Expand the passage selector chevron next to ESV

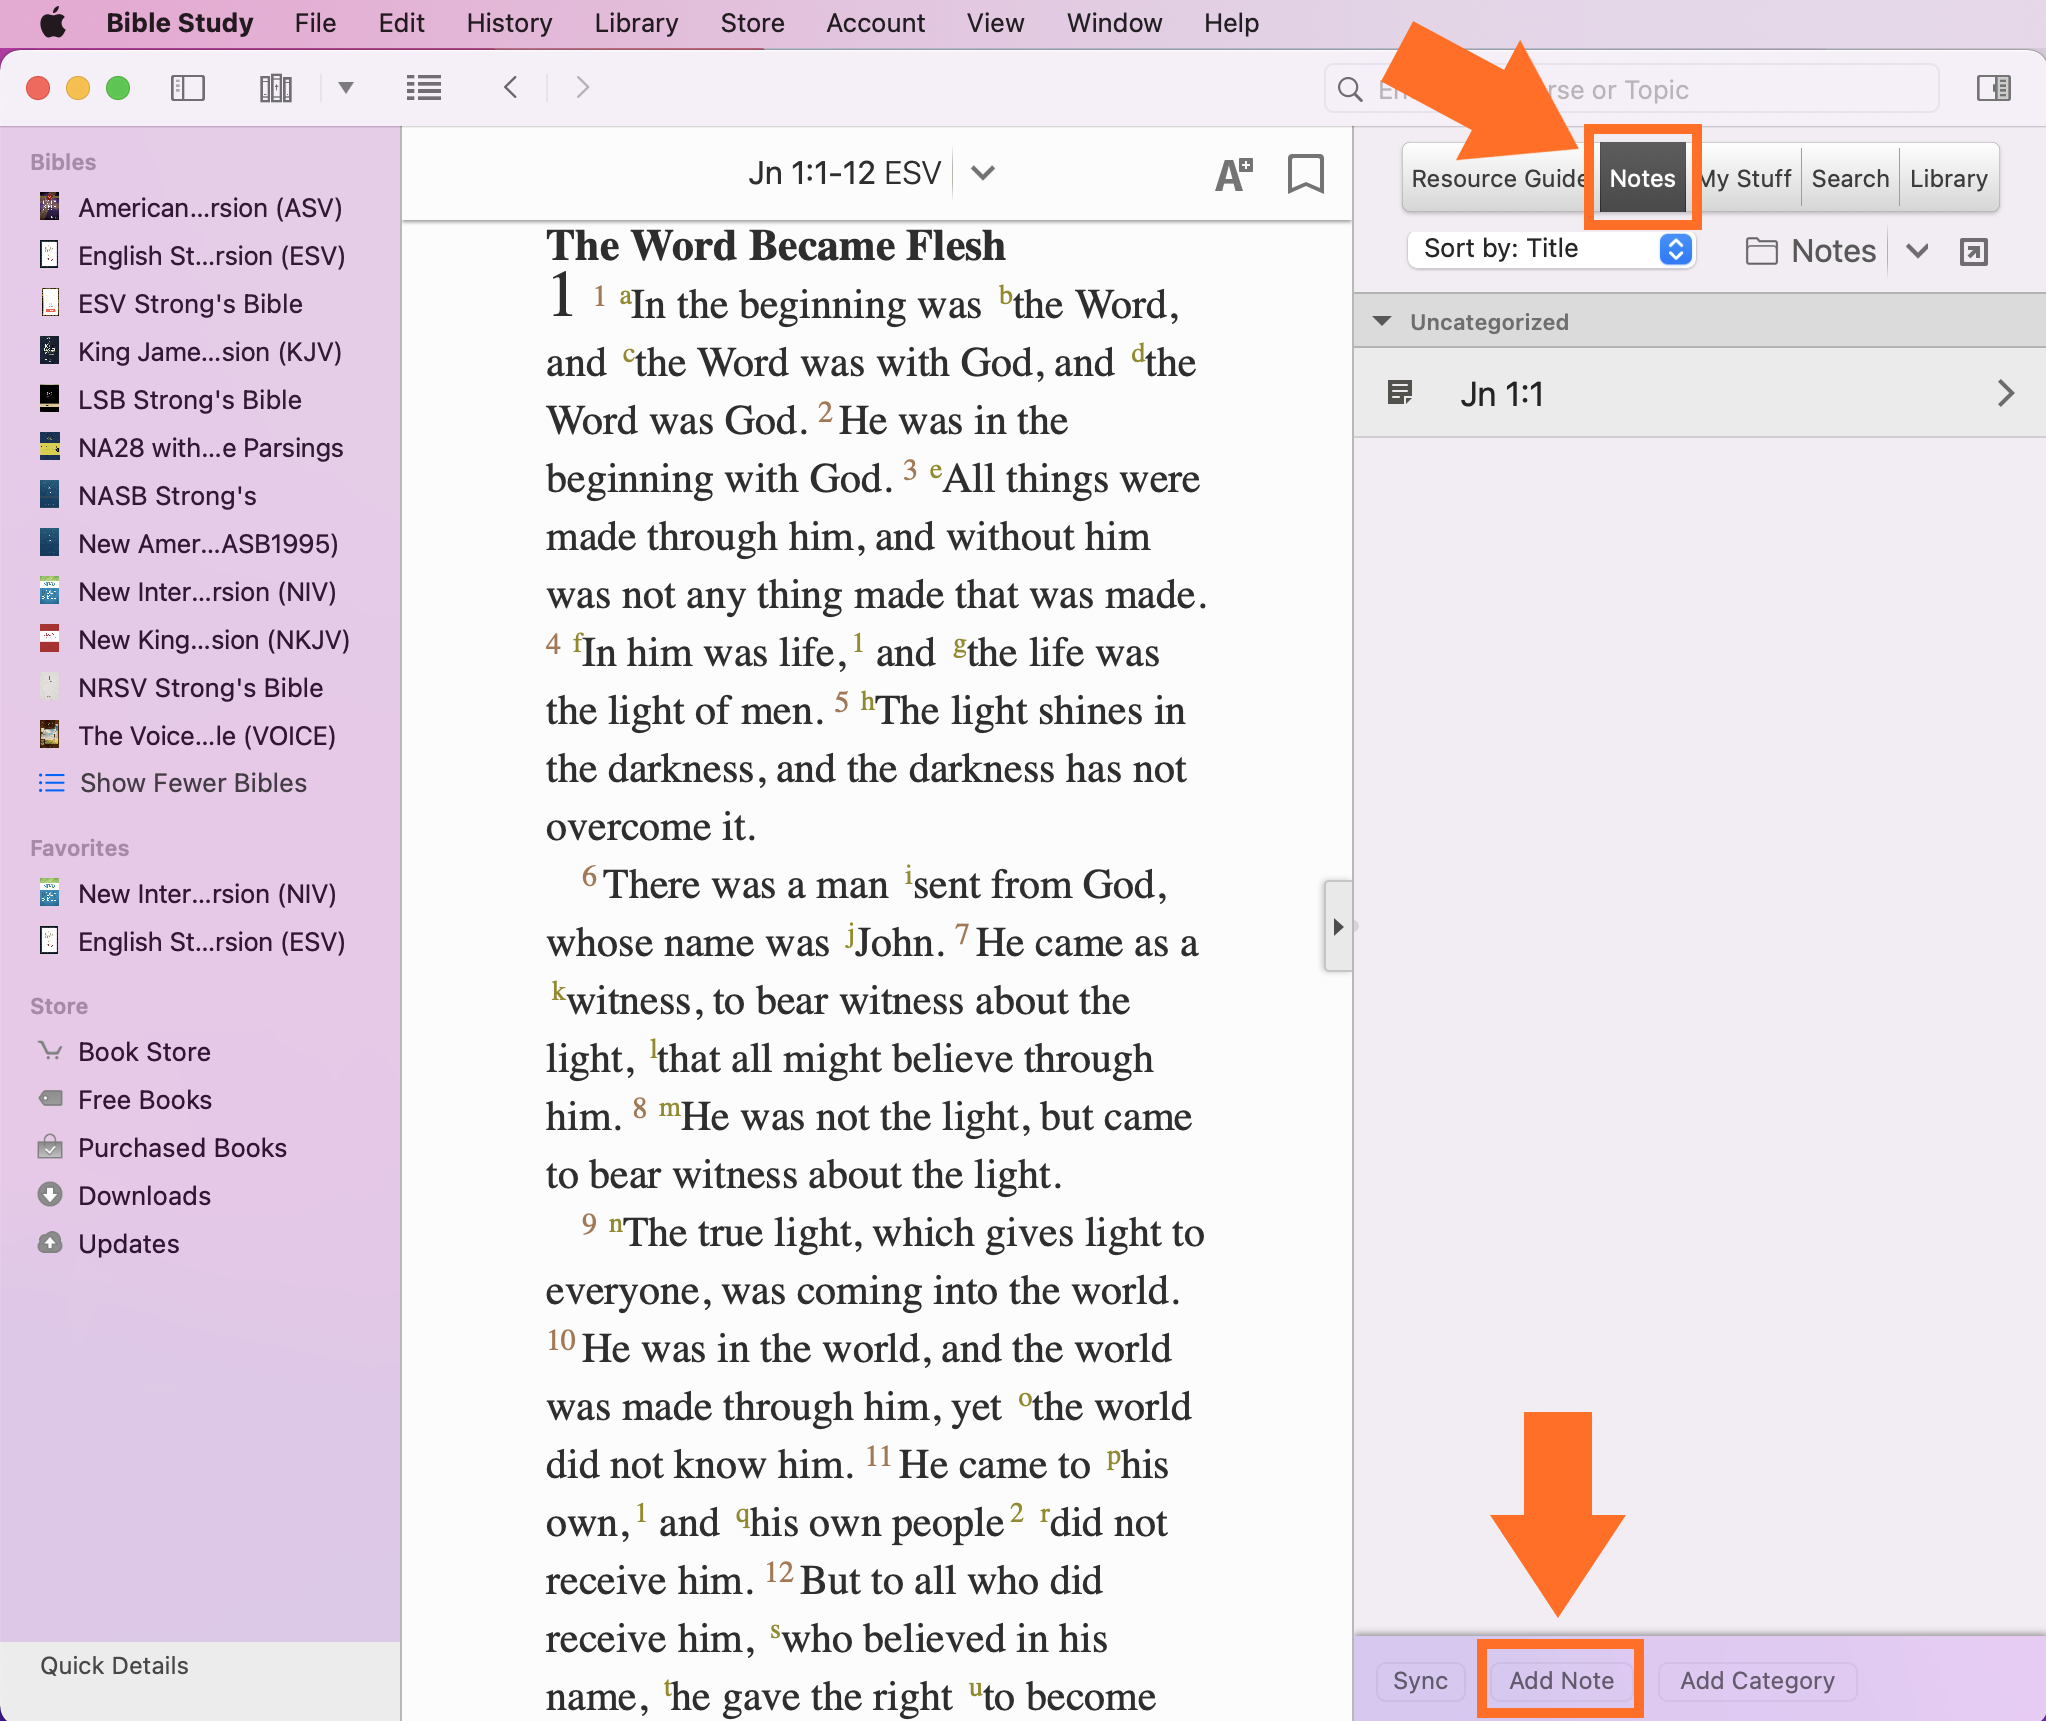click(x=983, y=173)
